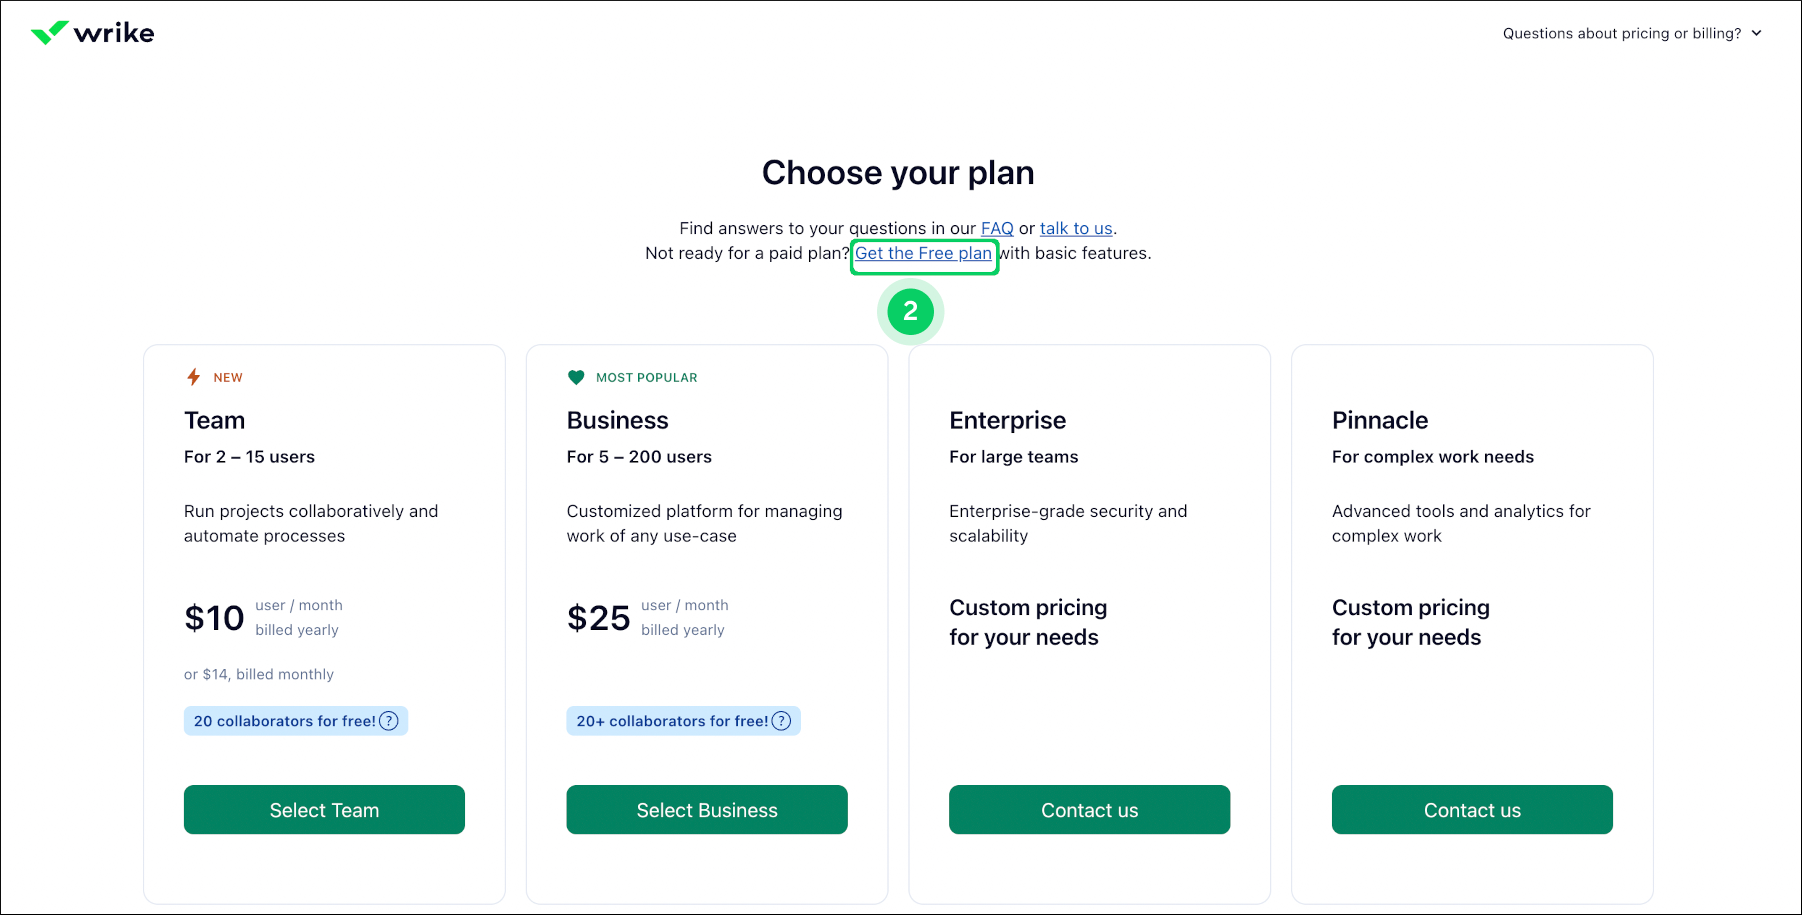Click the green step 2 marker
Screen dimensions: 1802x915
click(910, 312)
